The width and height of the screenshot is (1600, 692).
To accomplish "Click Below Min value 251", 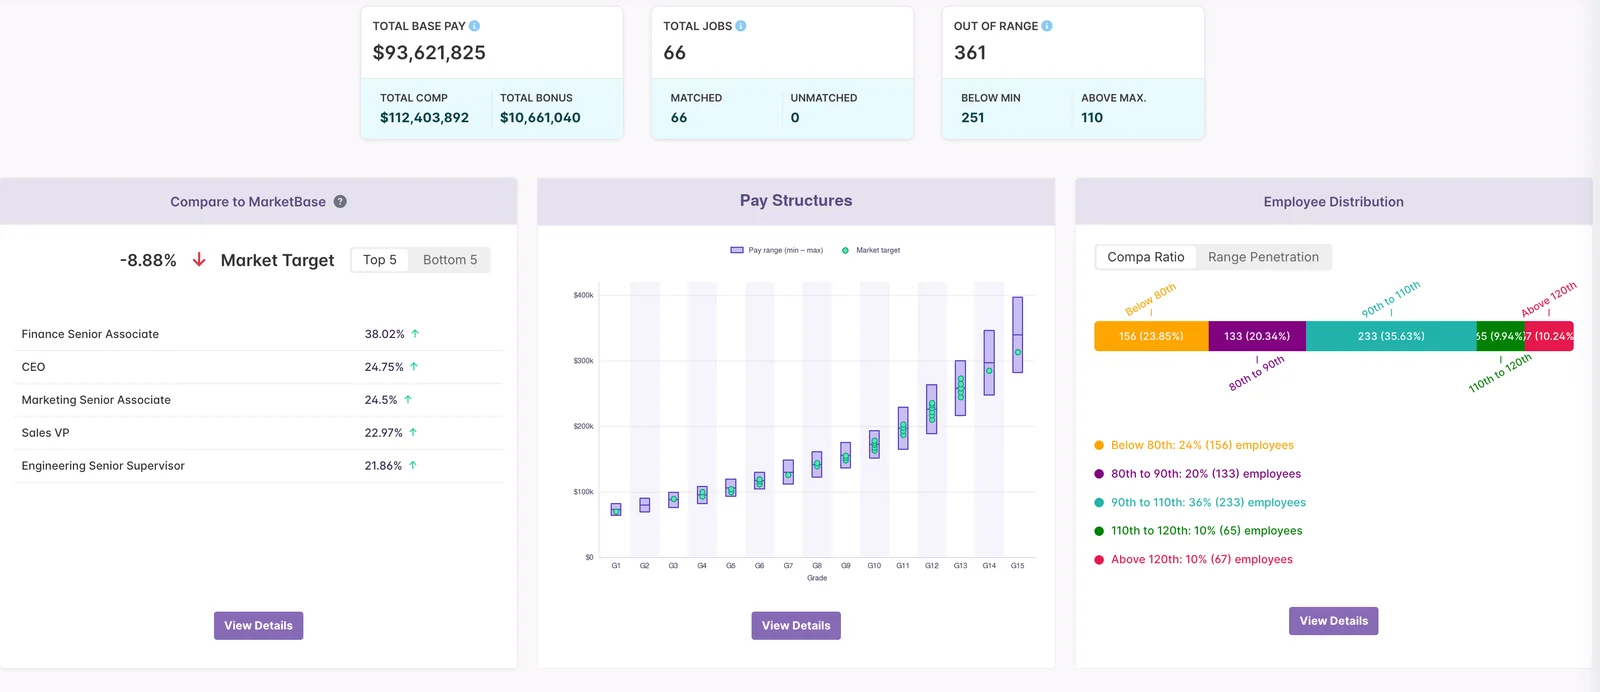I will pyautogui.click(x=973, y=118).
